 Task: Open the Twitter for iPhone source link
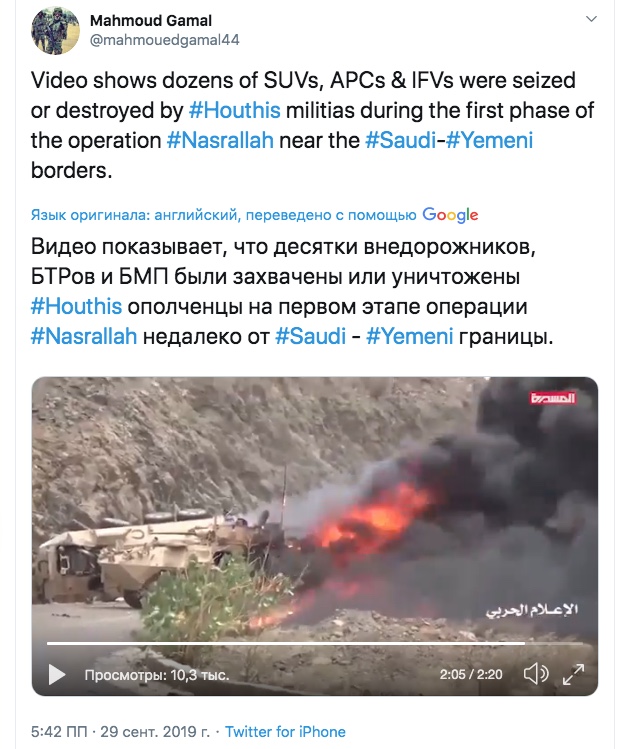(x=285, y=732)
